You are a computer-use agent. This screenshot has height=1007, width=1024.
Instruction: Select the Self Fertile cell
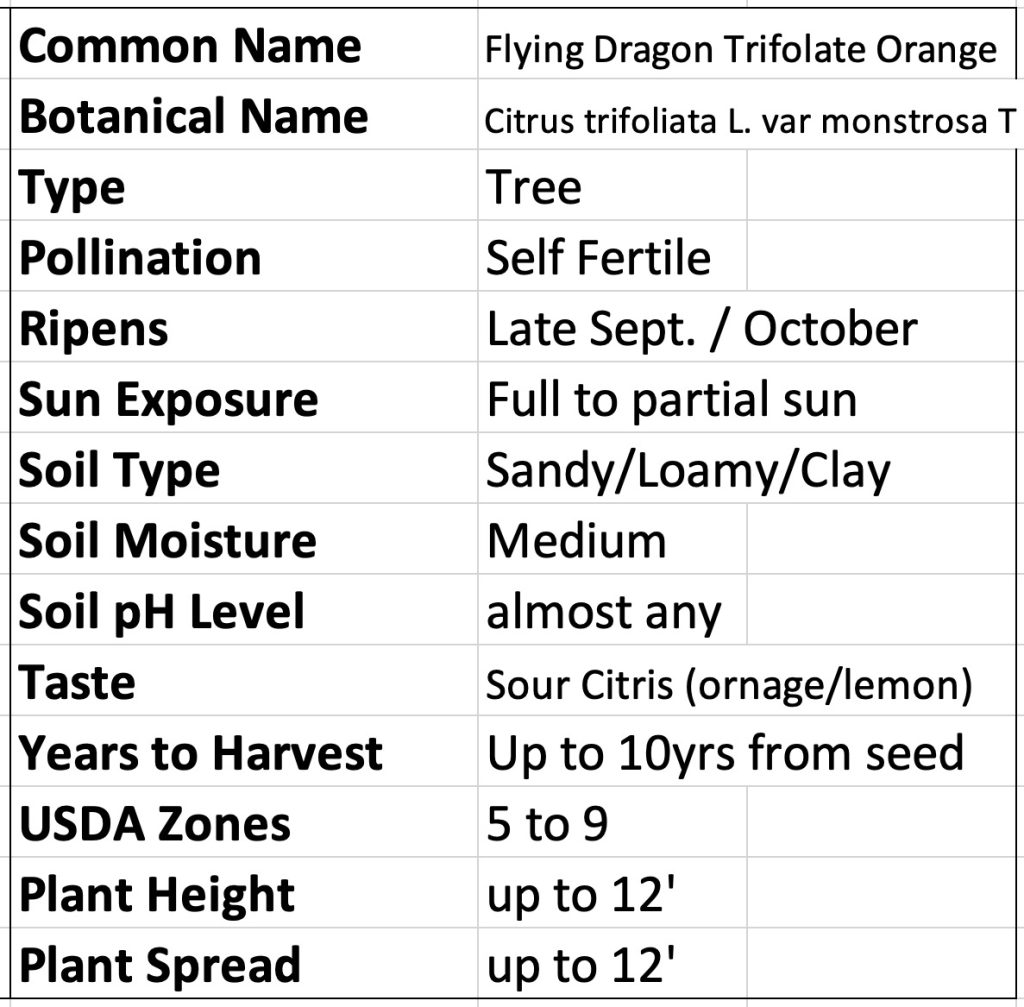coord(598,258)
